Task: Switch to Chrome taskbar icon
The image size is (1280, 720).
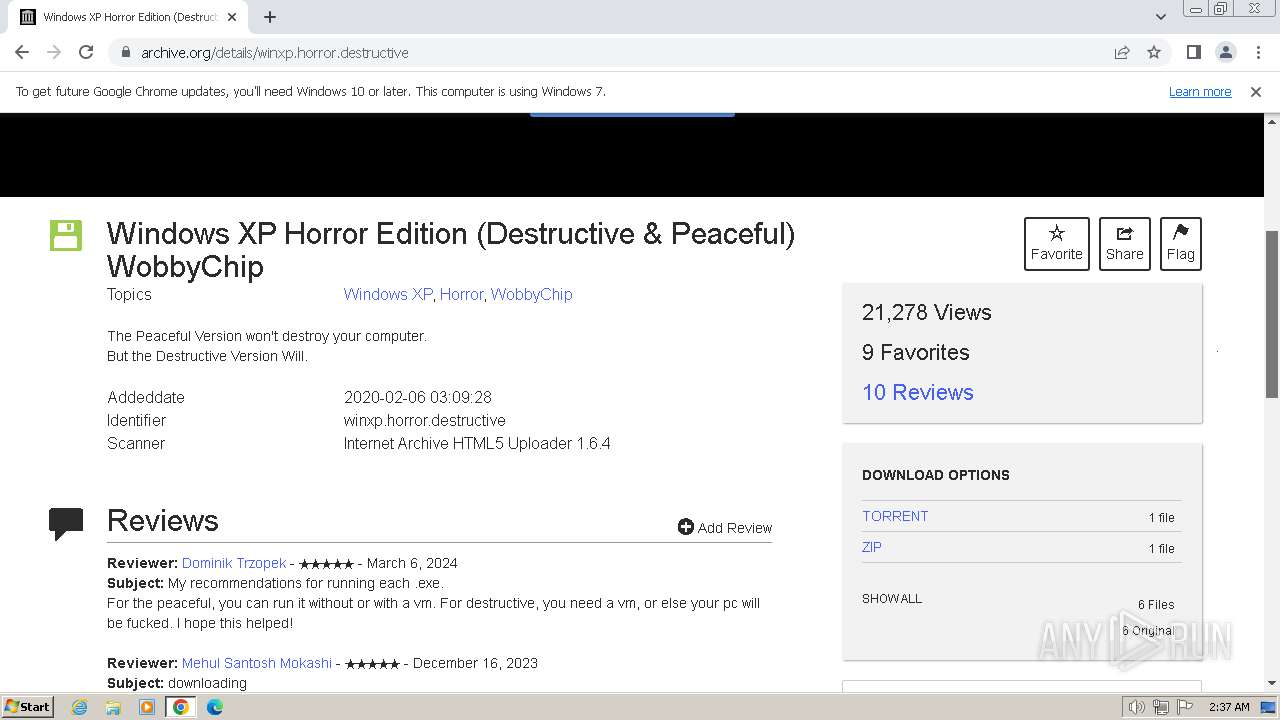Action: tap(181, 706)
